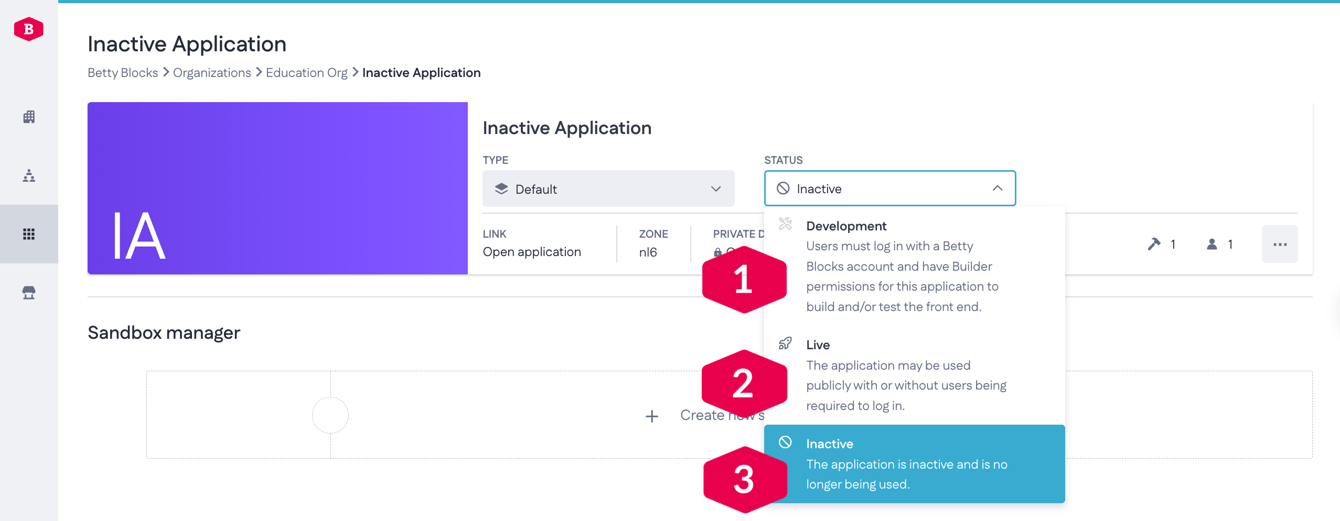The height and width of the screenshot is (521, 1340).
Task: Click the purple IA application thumbnail
Action: tap(278, 188)
